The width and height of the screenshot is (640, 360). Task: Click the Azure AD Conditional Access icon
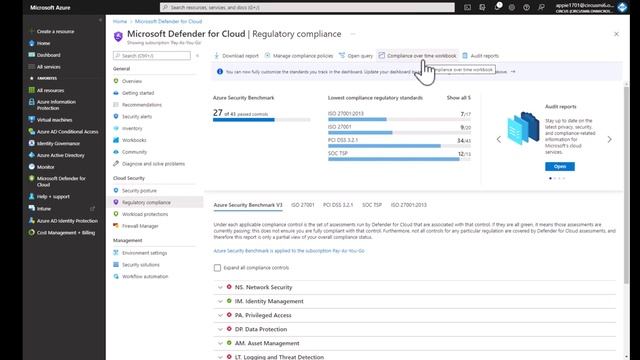click(31, 131)
